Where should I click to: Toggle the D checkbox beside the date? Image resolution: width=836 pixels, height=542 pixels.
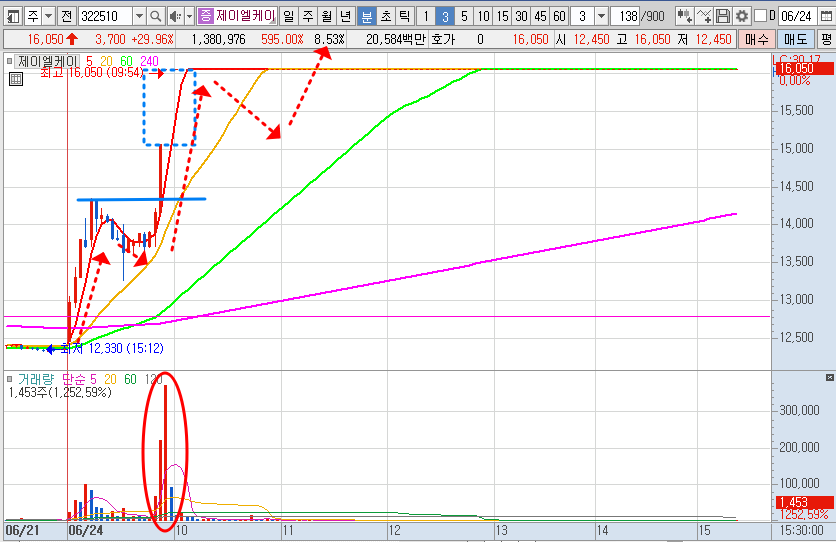click(761, 16)
